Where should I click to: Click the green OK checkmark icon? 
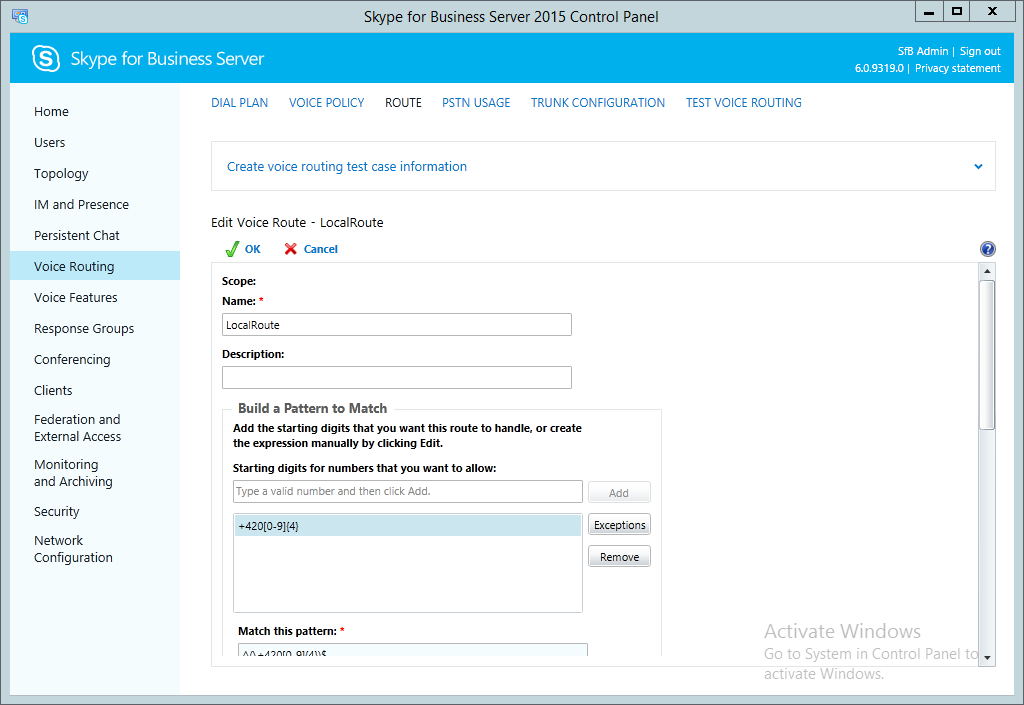(232, 249)
